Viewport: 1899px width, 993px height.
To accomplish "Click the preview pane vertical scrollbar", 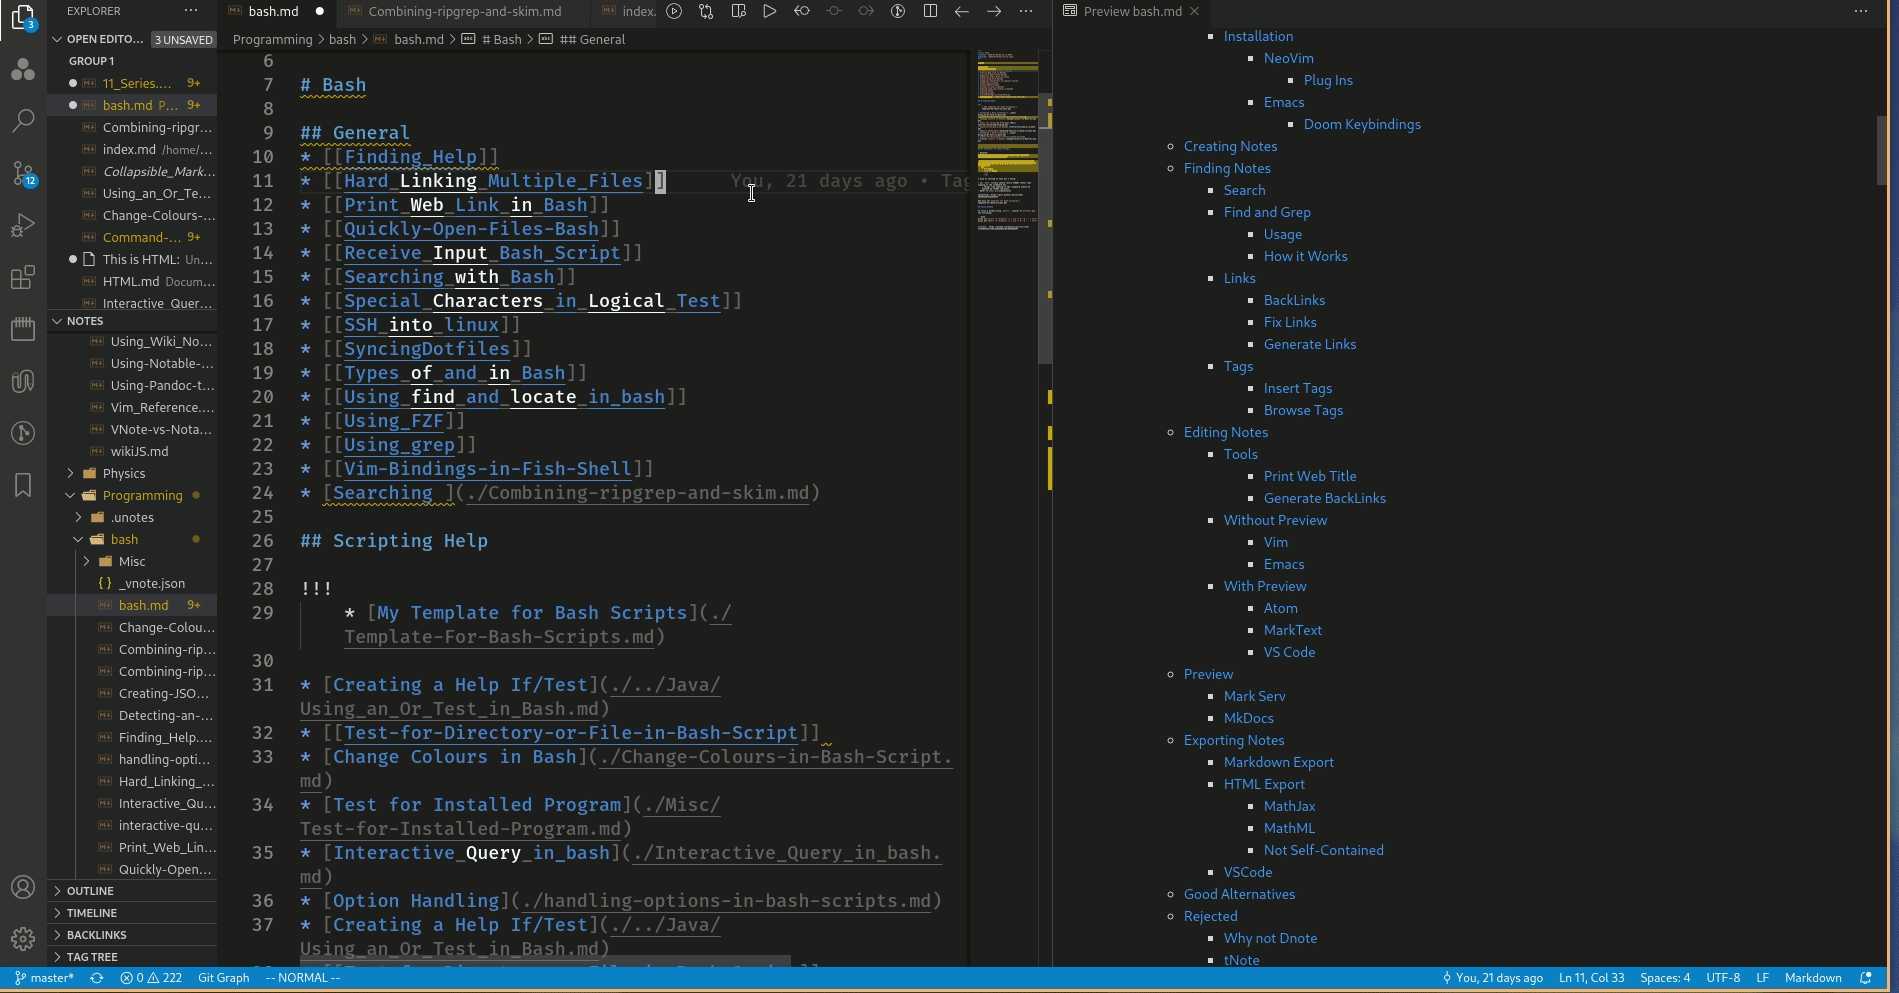I will click(x=1881, y=150).
